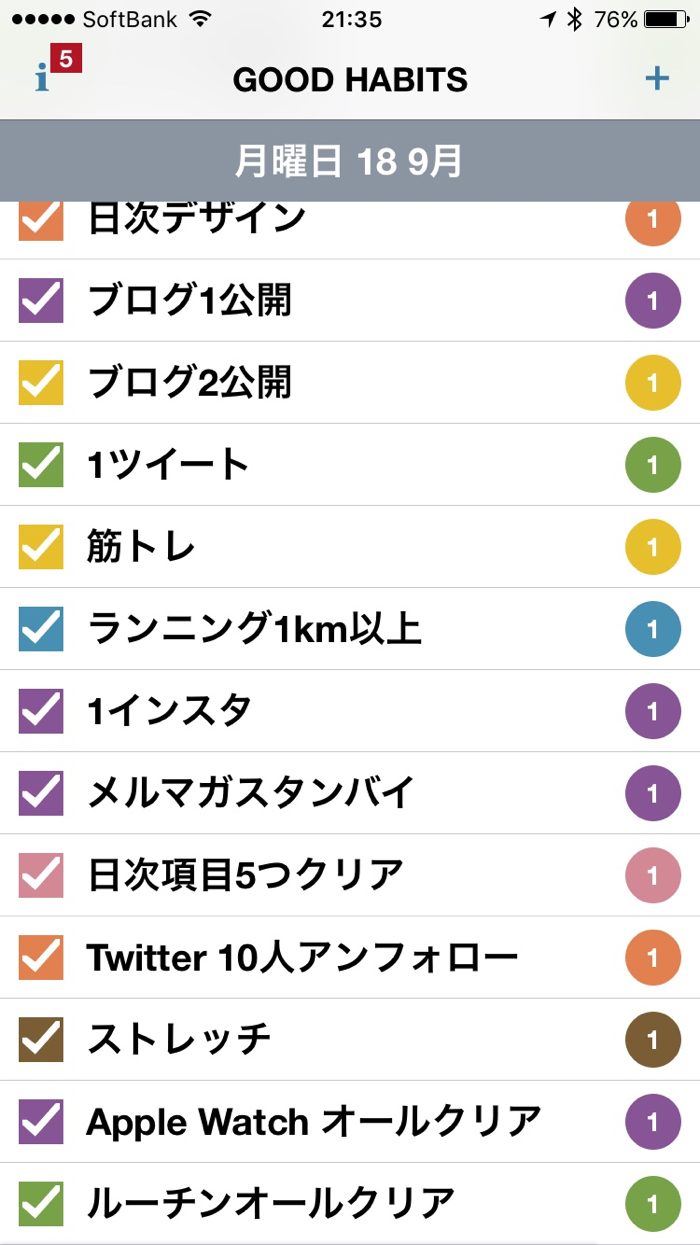Toggle the メルマガスタンバイ checkbox
The image size is (700, 1245).
pyautogui.click(x=41, y=793)
